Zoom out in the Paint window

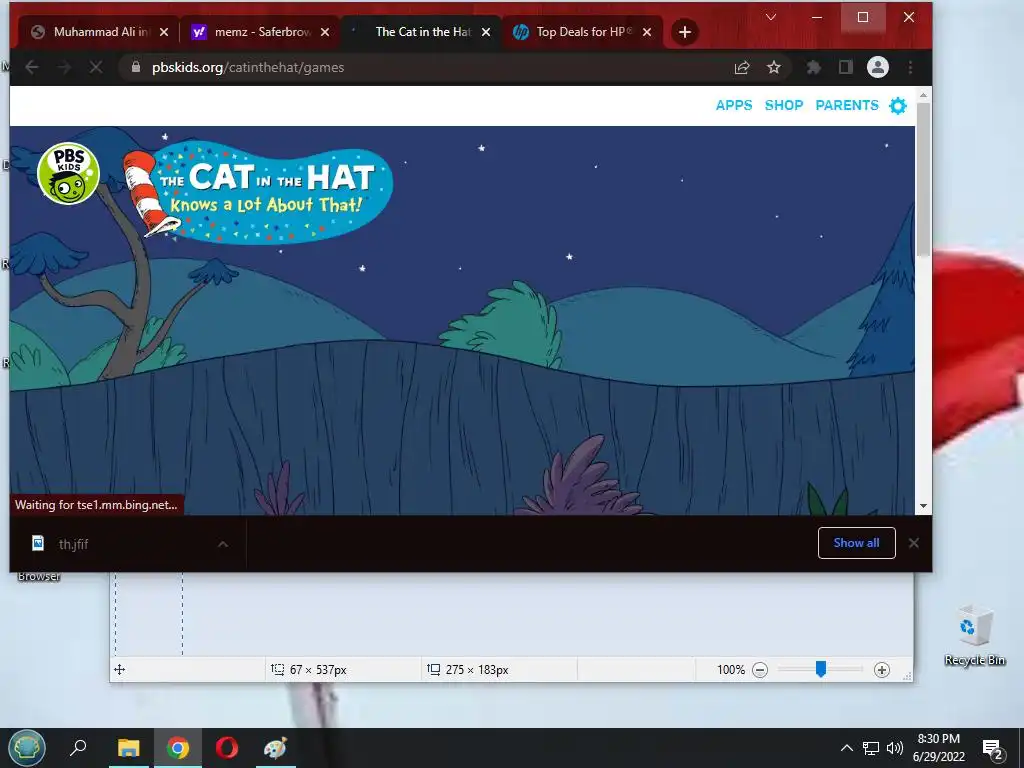760,669
